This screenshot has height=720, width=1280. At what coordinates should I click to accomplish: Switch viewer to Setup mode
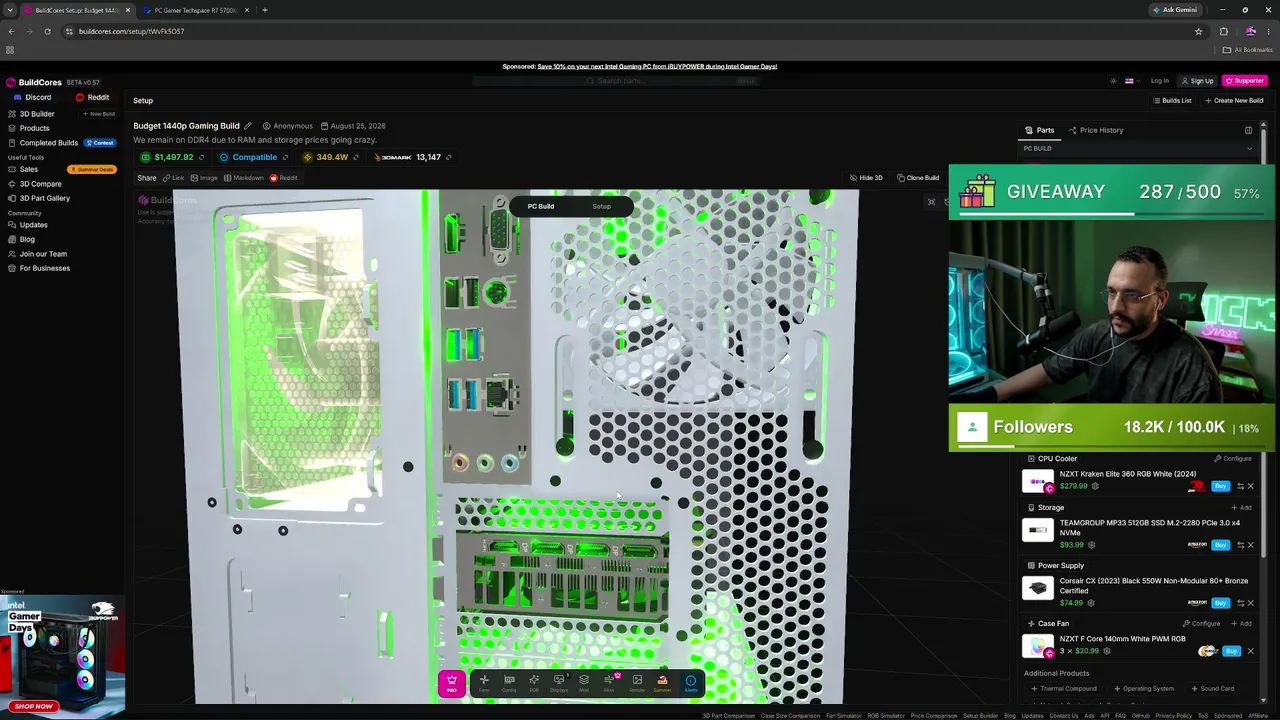point(601,207)
